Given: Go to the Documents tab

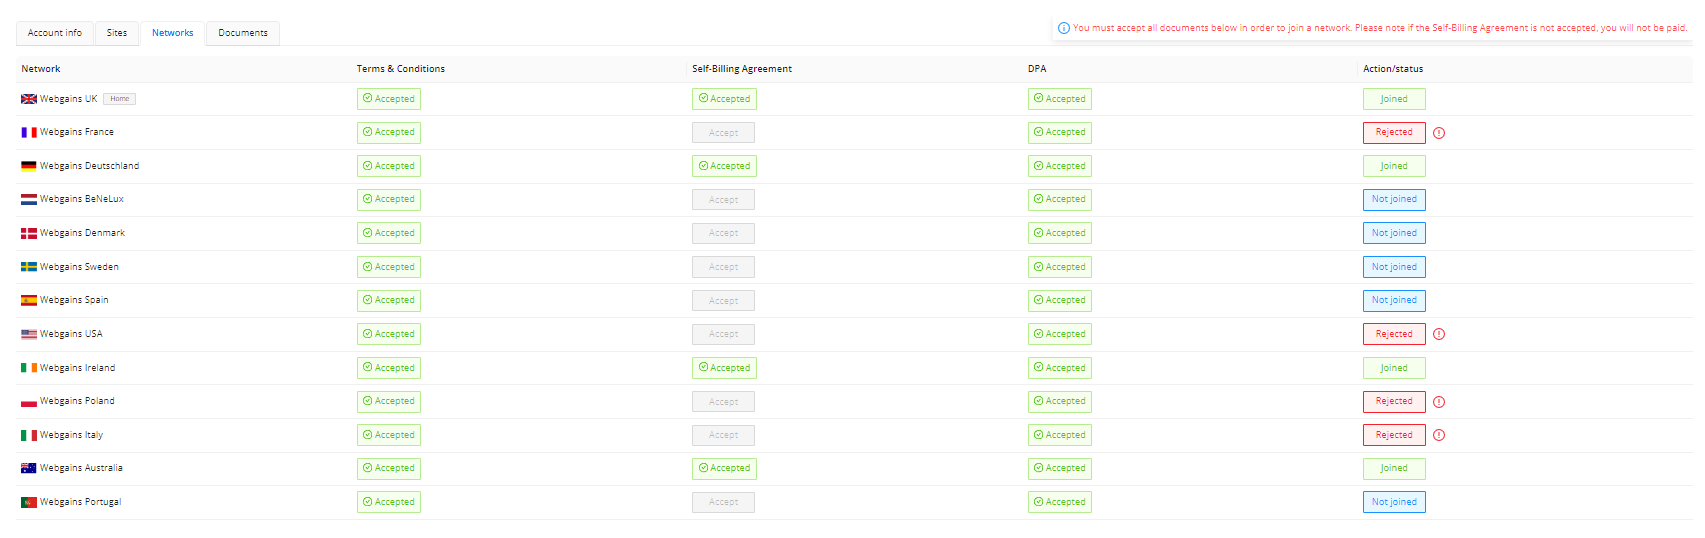Looking at the screenshot, I should pos(243,33).
